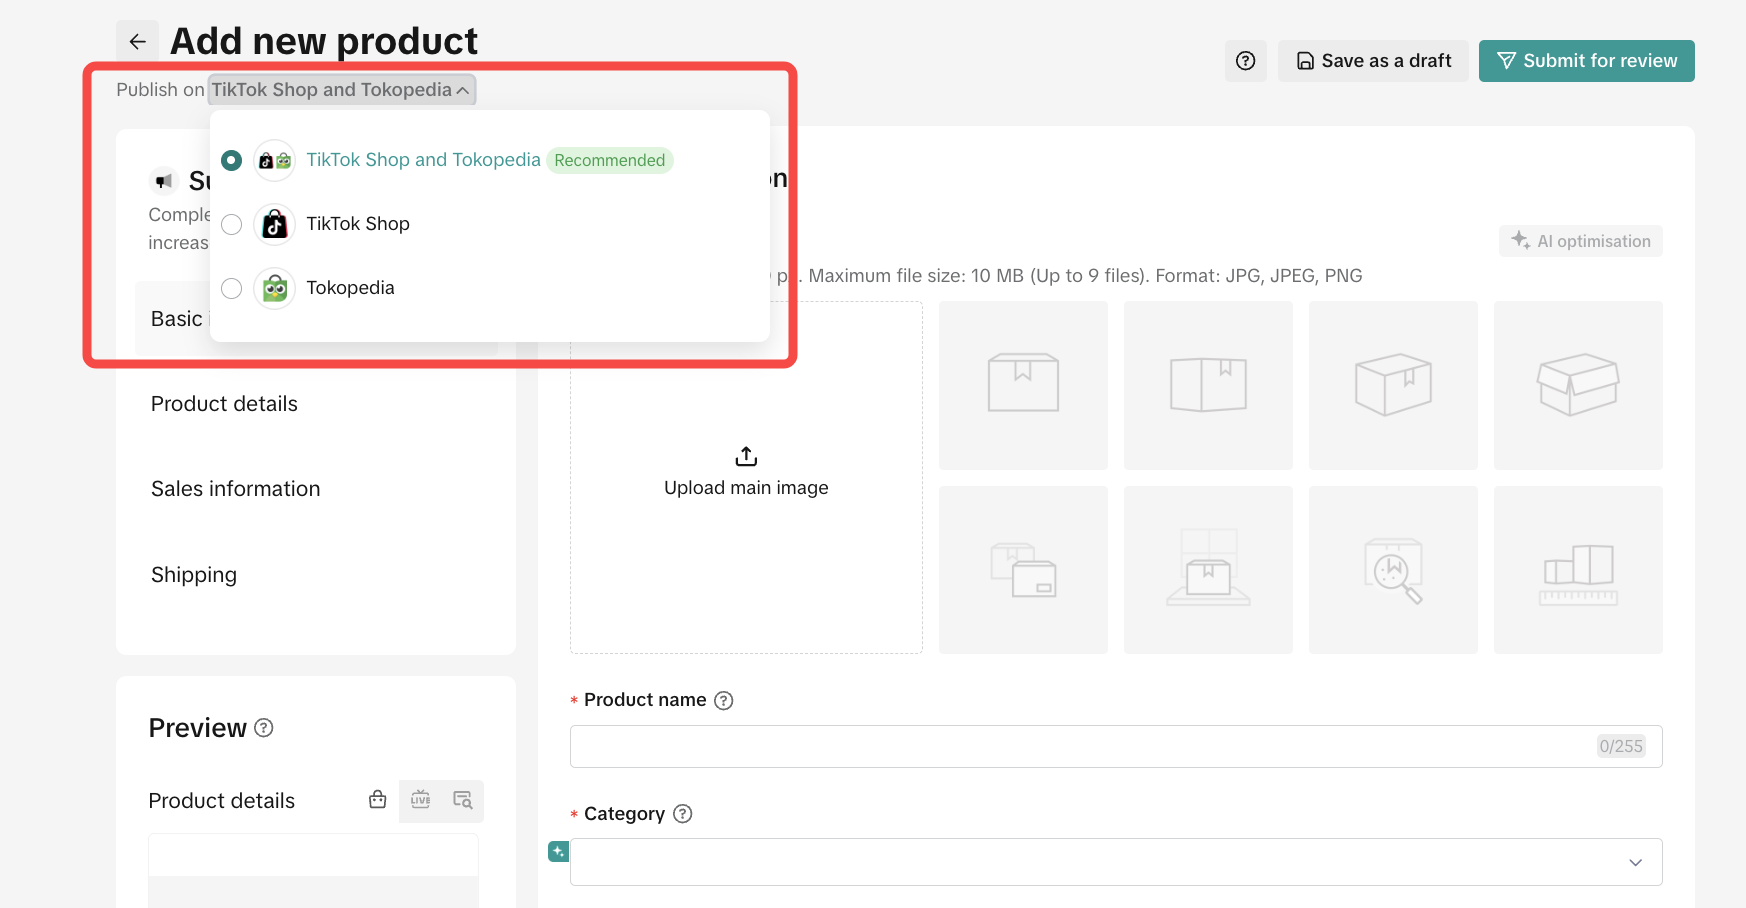Select the Tokopedia radio option

pos(232,289)
